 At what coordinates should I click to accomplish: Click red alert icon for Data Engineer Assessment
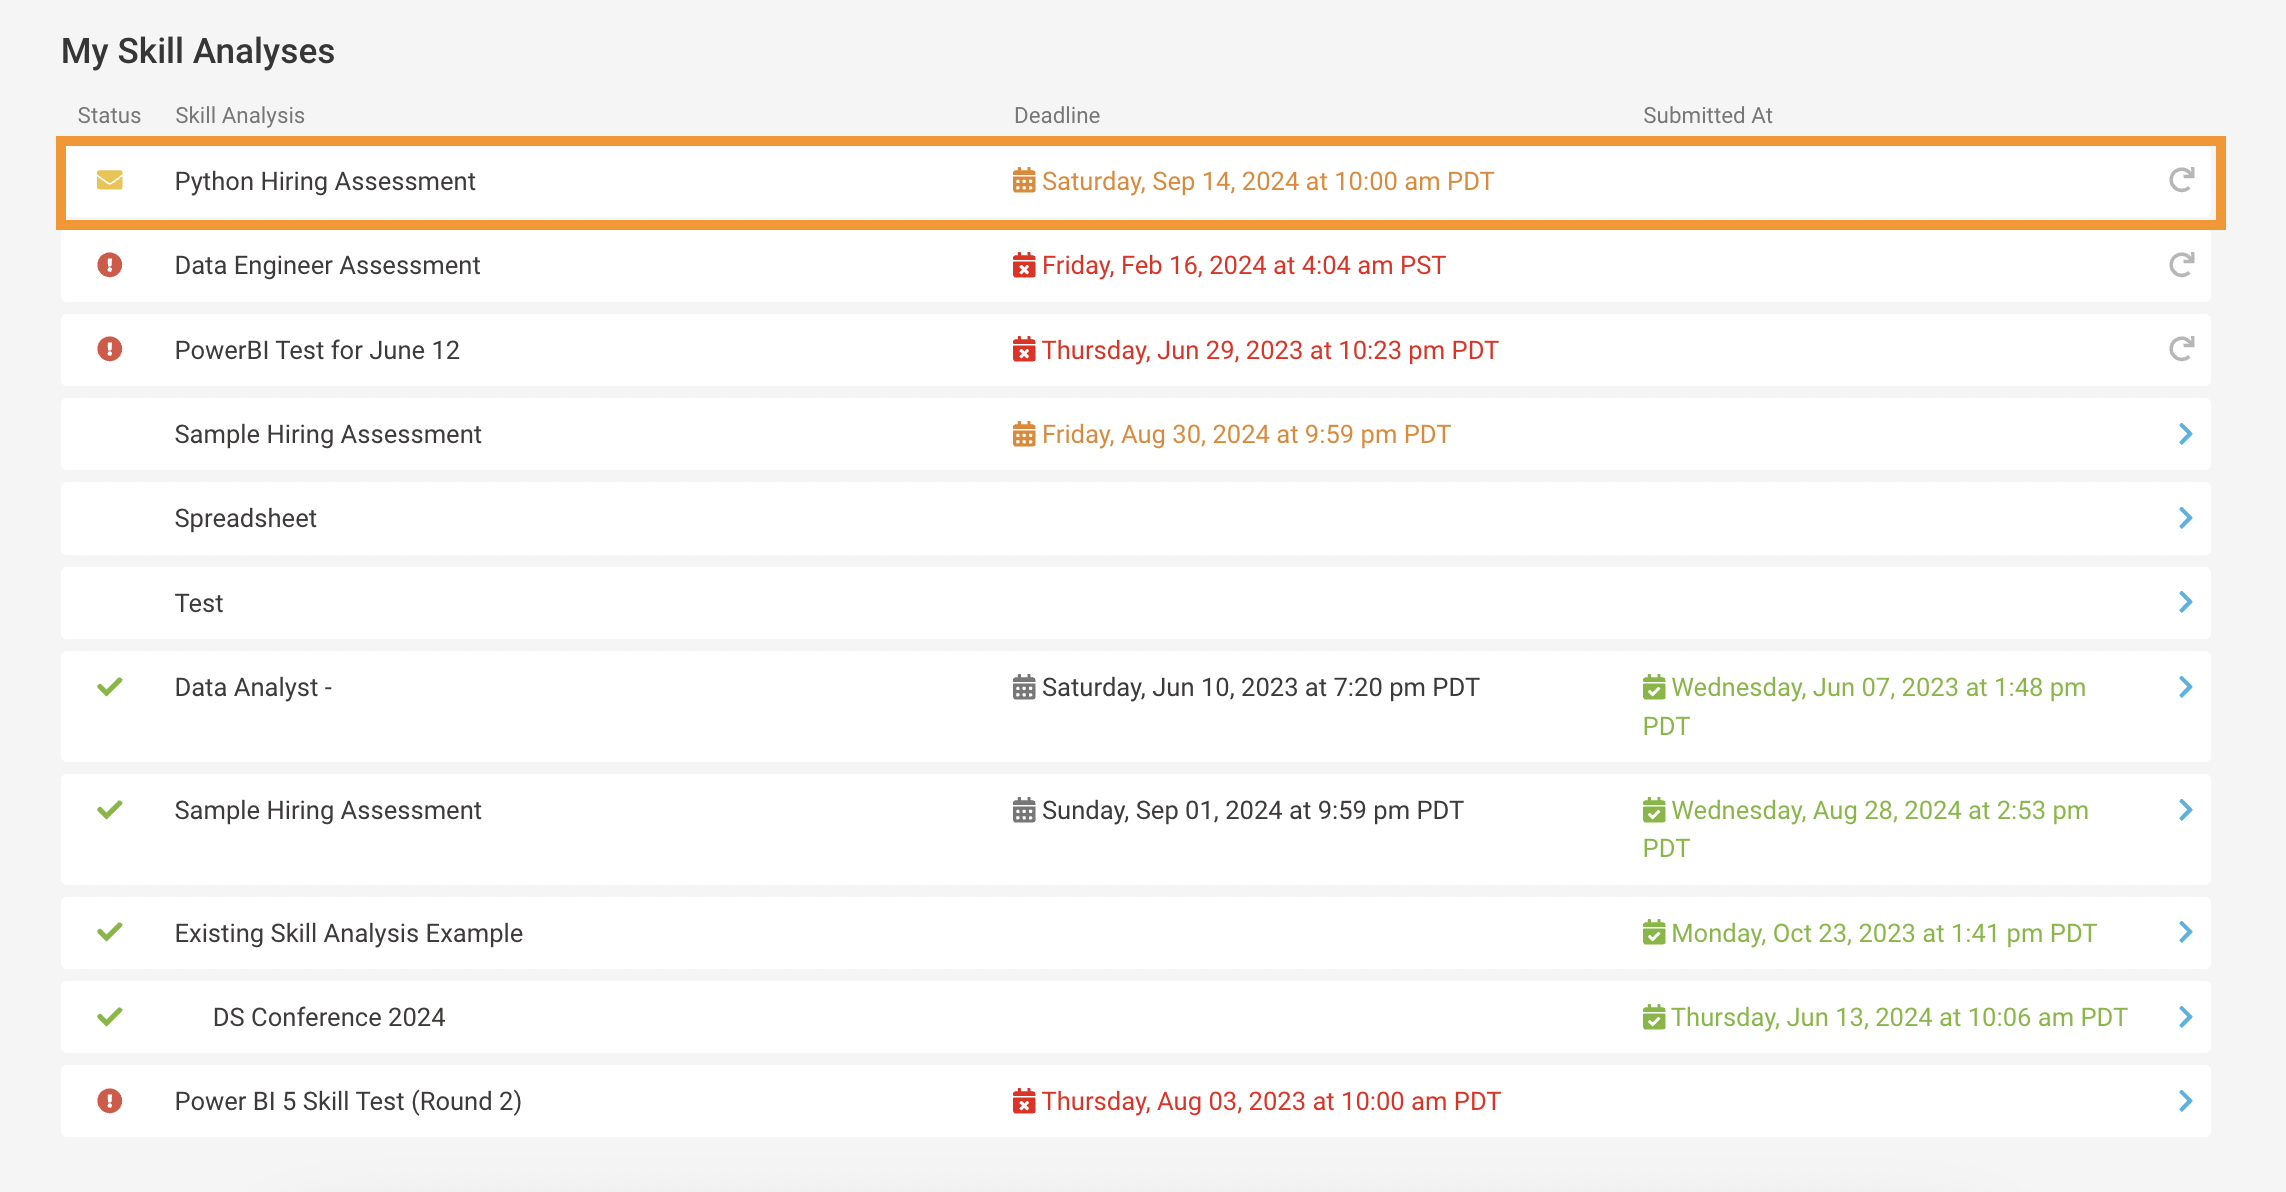pos(110,265)
